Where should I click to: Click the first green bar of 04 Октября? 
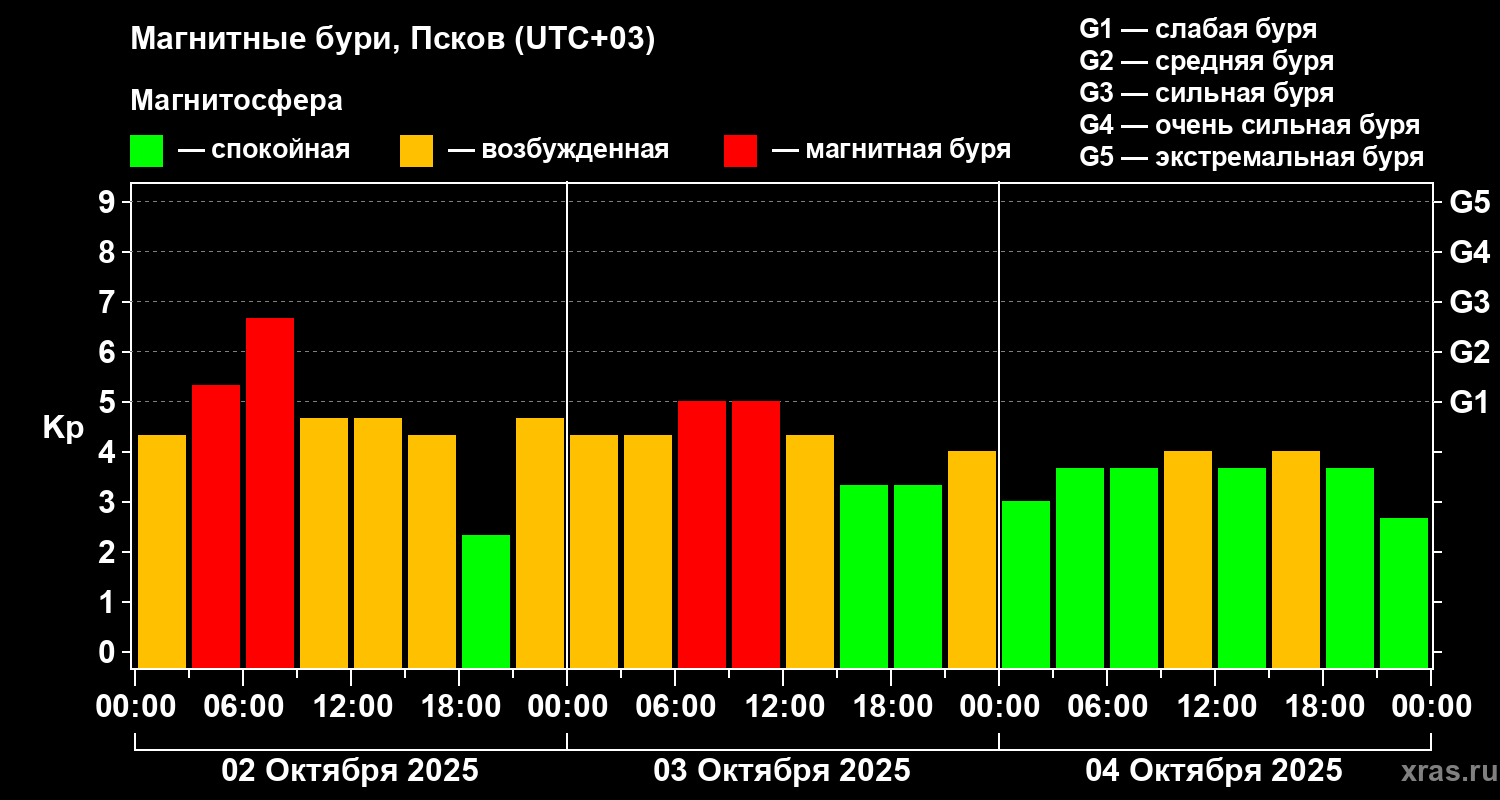[x=1026, y=584]
